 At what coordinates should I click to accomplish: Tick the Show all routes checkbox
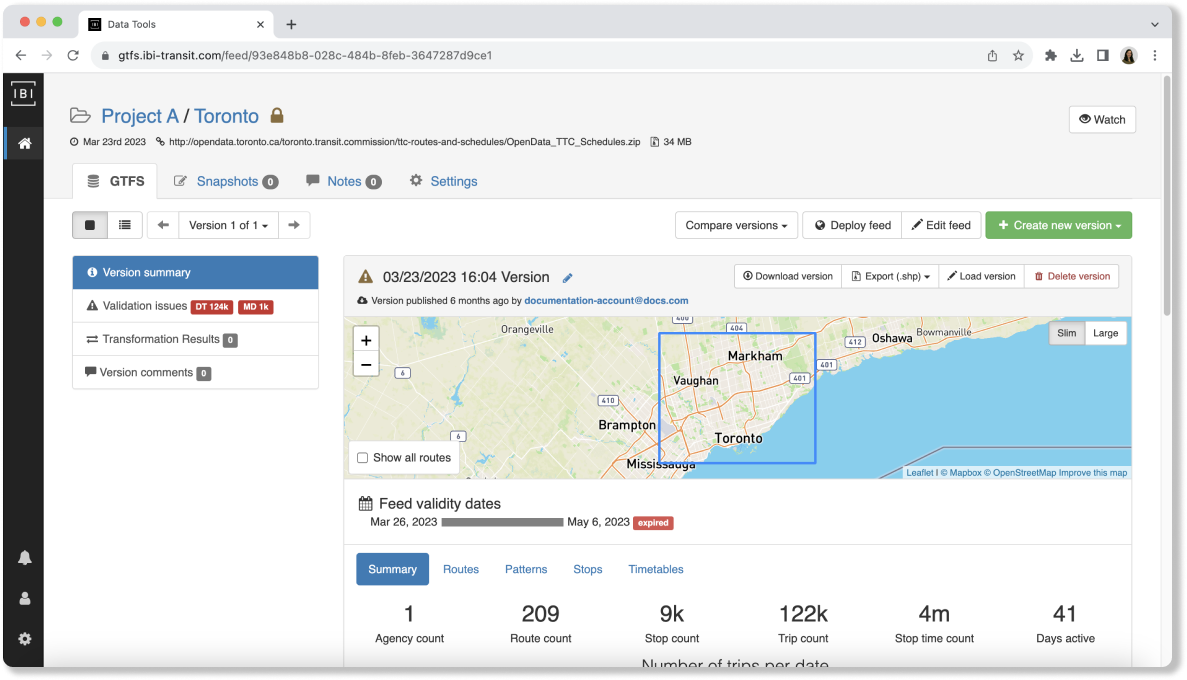(363, 458)
